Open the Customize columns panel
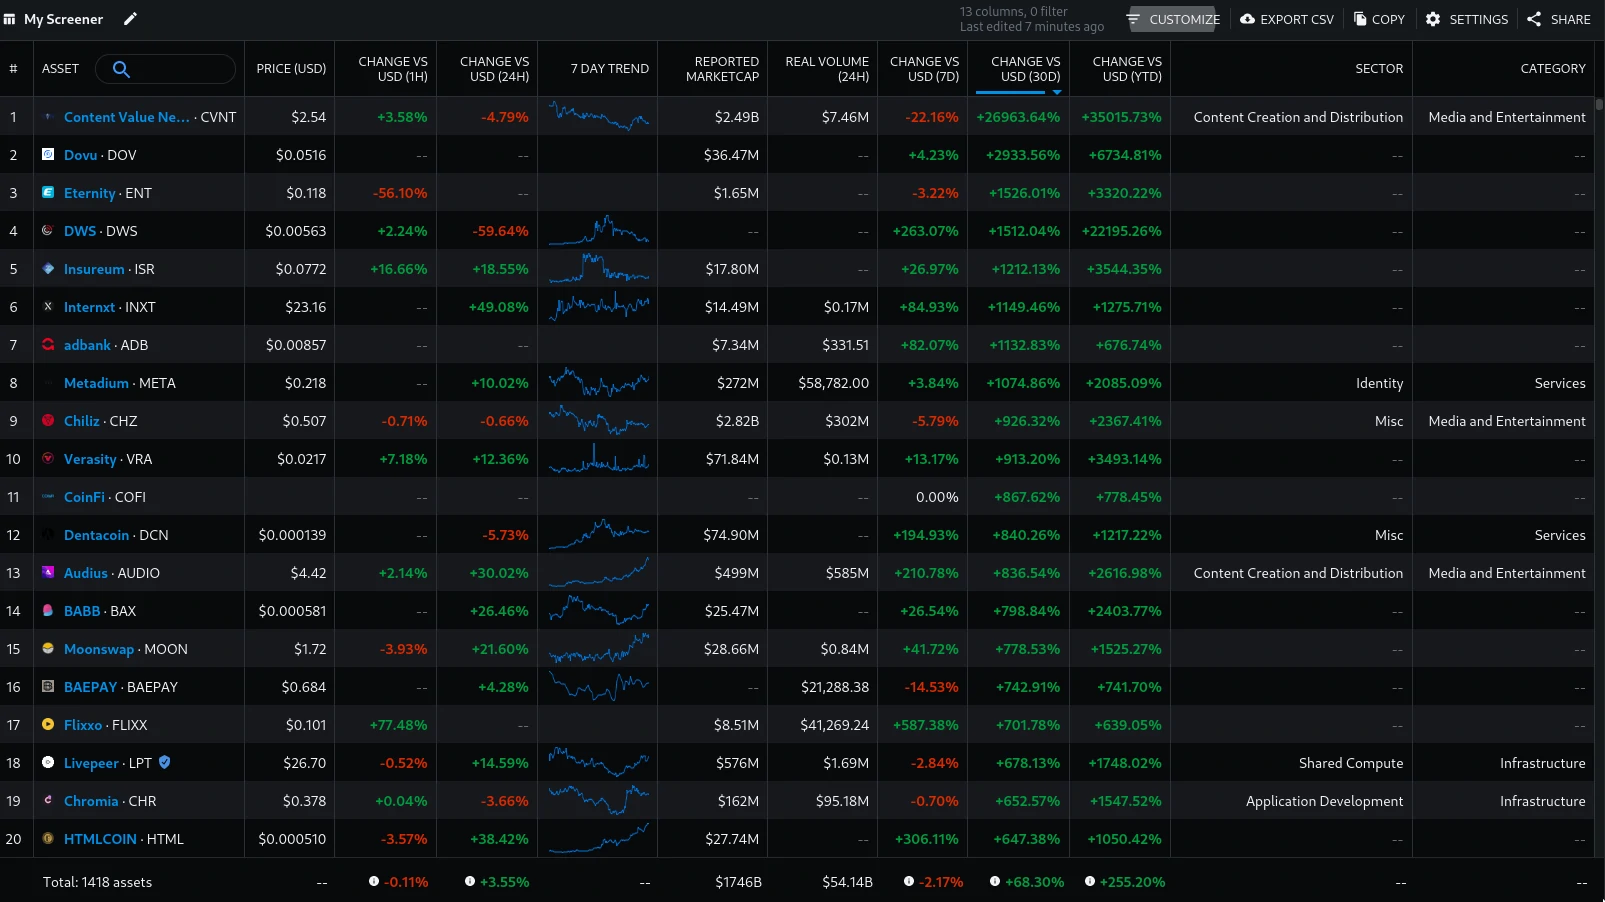This screenshot has width=1605, height=902. point(1173,19)
